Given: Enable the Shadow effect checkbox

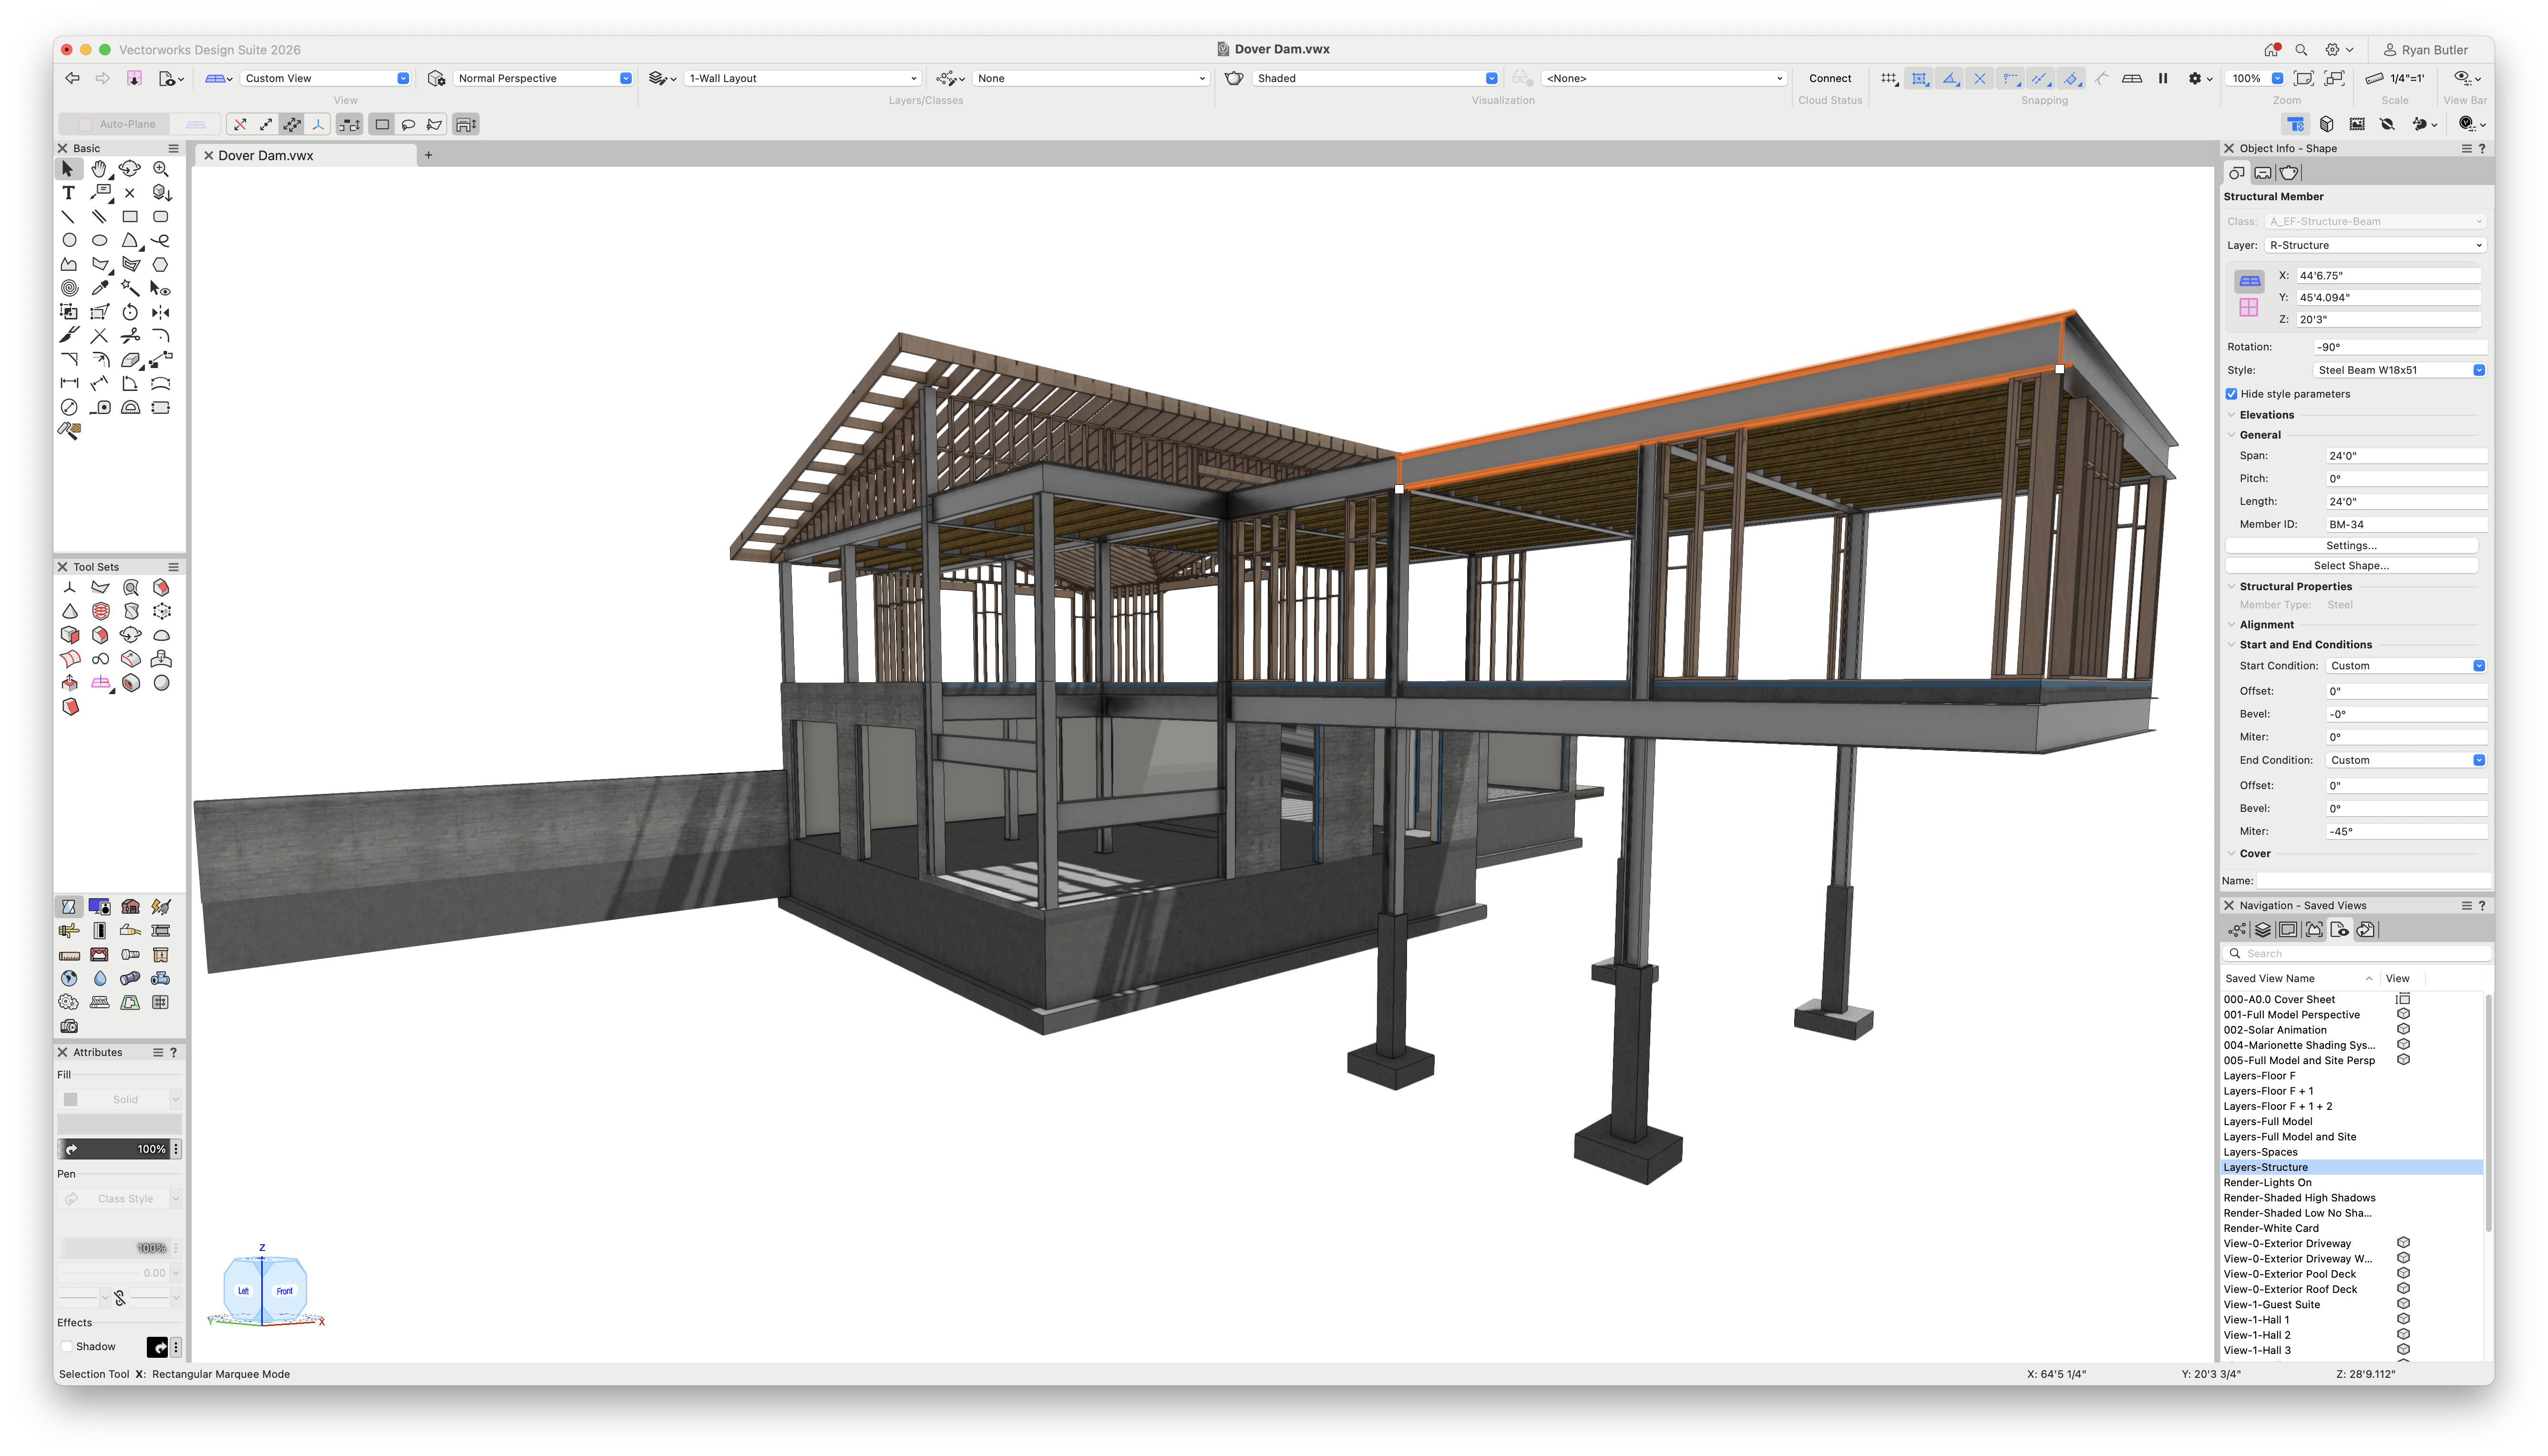Looking at the screenshot, I should [67, 1347].
